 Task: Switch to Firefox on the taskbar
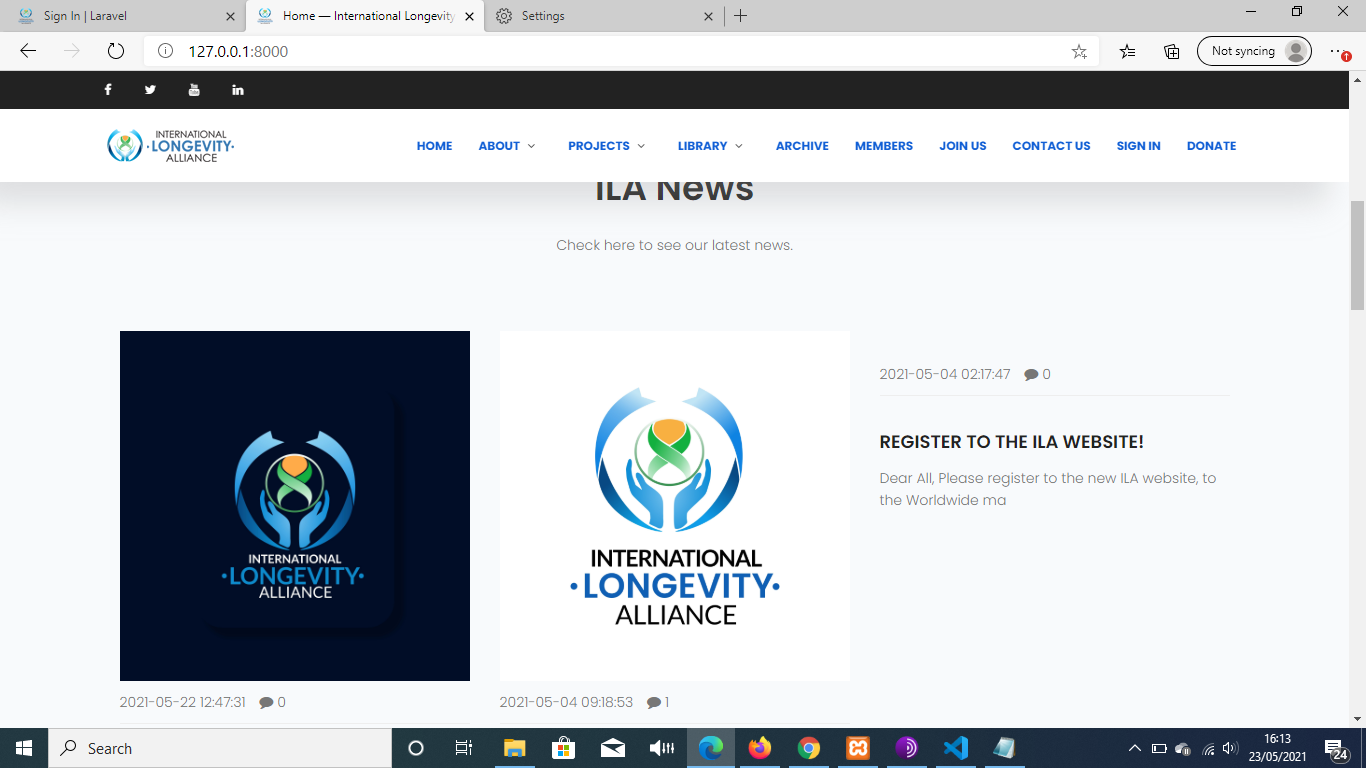pos(760,748)
